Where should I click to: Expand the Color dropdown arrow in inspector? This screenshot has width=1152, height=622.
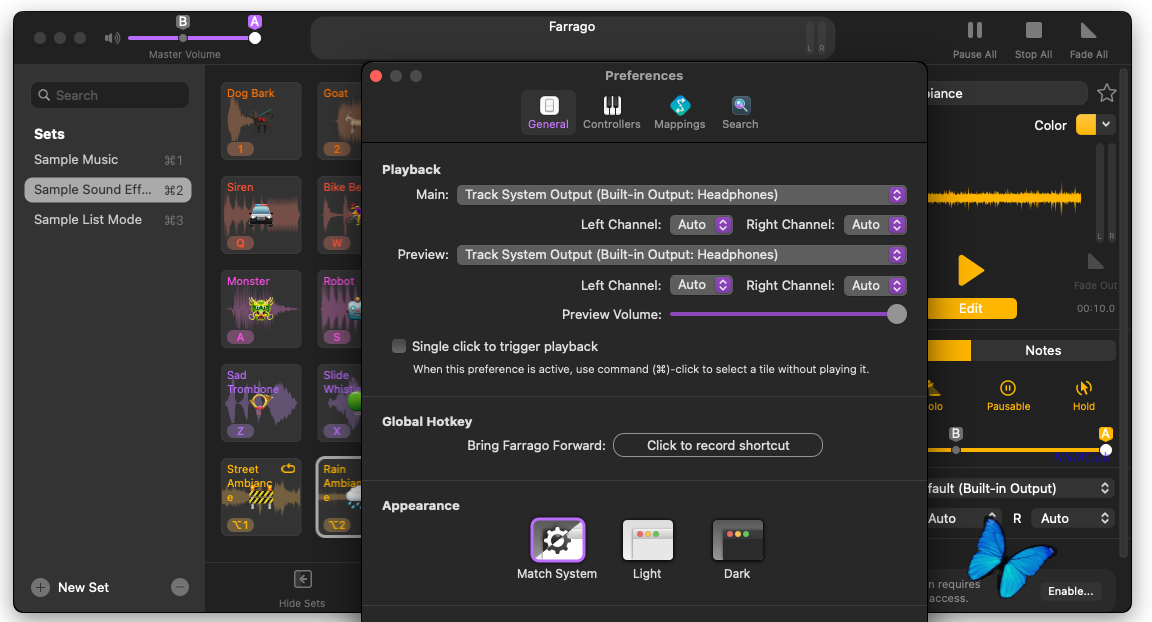[x=1106, y=125]
